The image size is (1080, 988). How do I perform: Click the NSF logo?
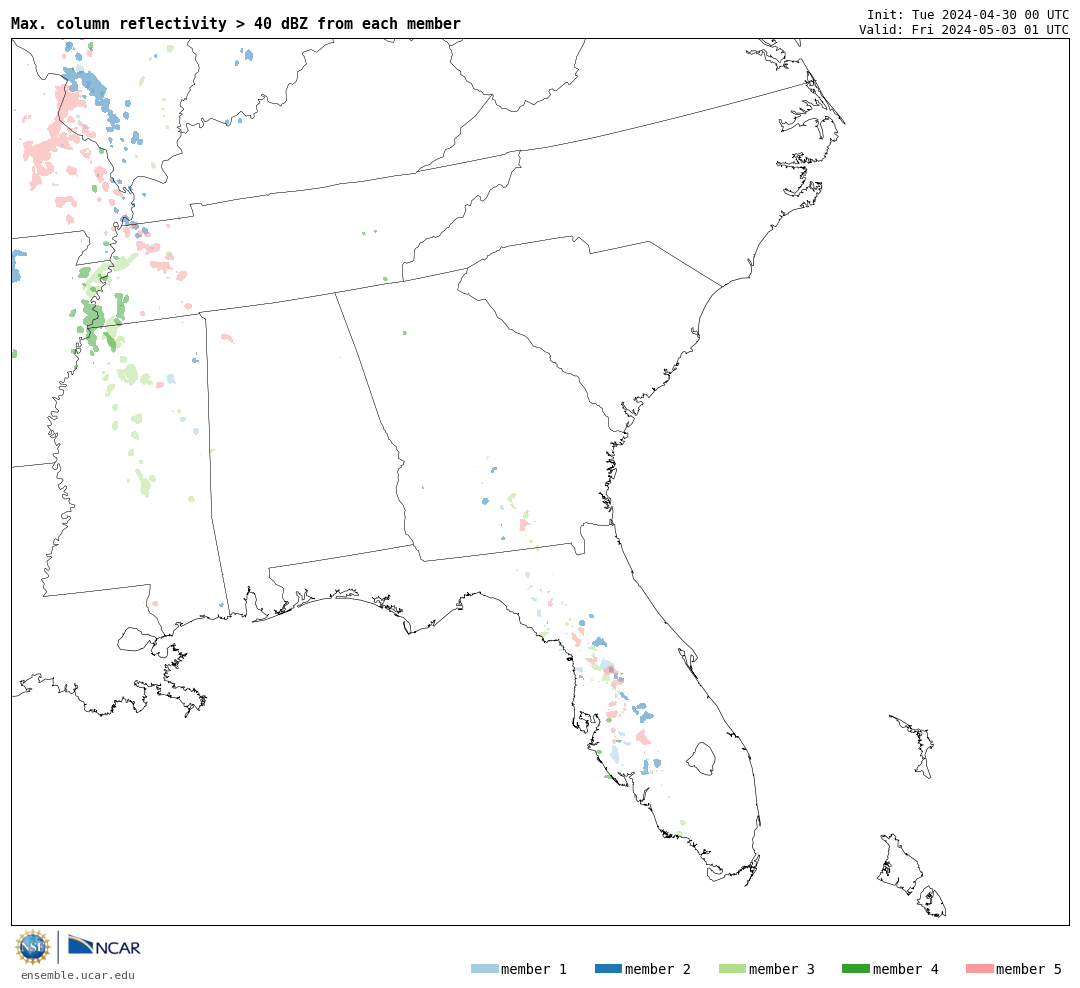coord(32,947)
